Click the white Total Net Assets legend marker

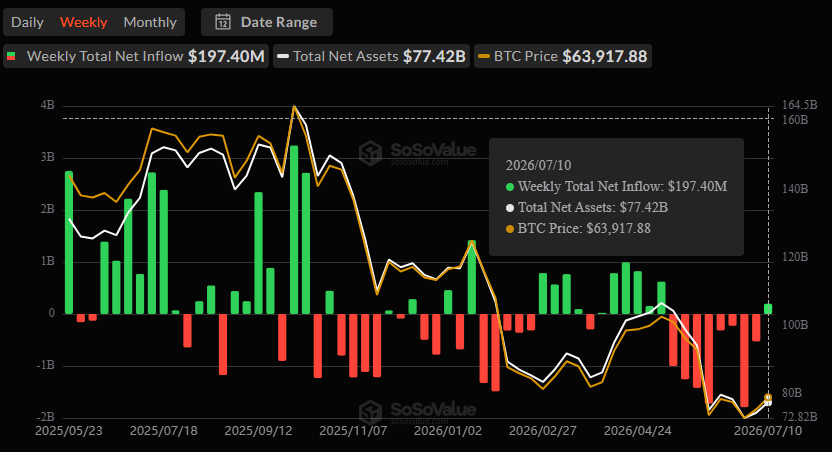coord(283,56)
